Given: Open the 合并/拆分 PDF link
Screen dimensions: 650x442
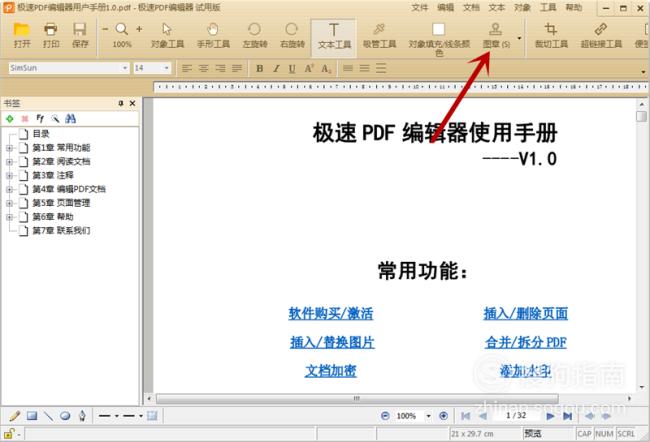Looking at the screenshot, I should [x=526, y=342].
